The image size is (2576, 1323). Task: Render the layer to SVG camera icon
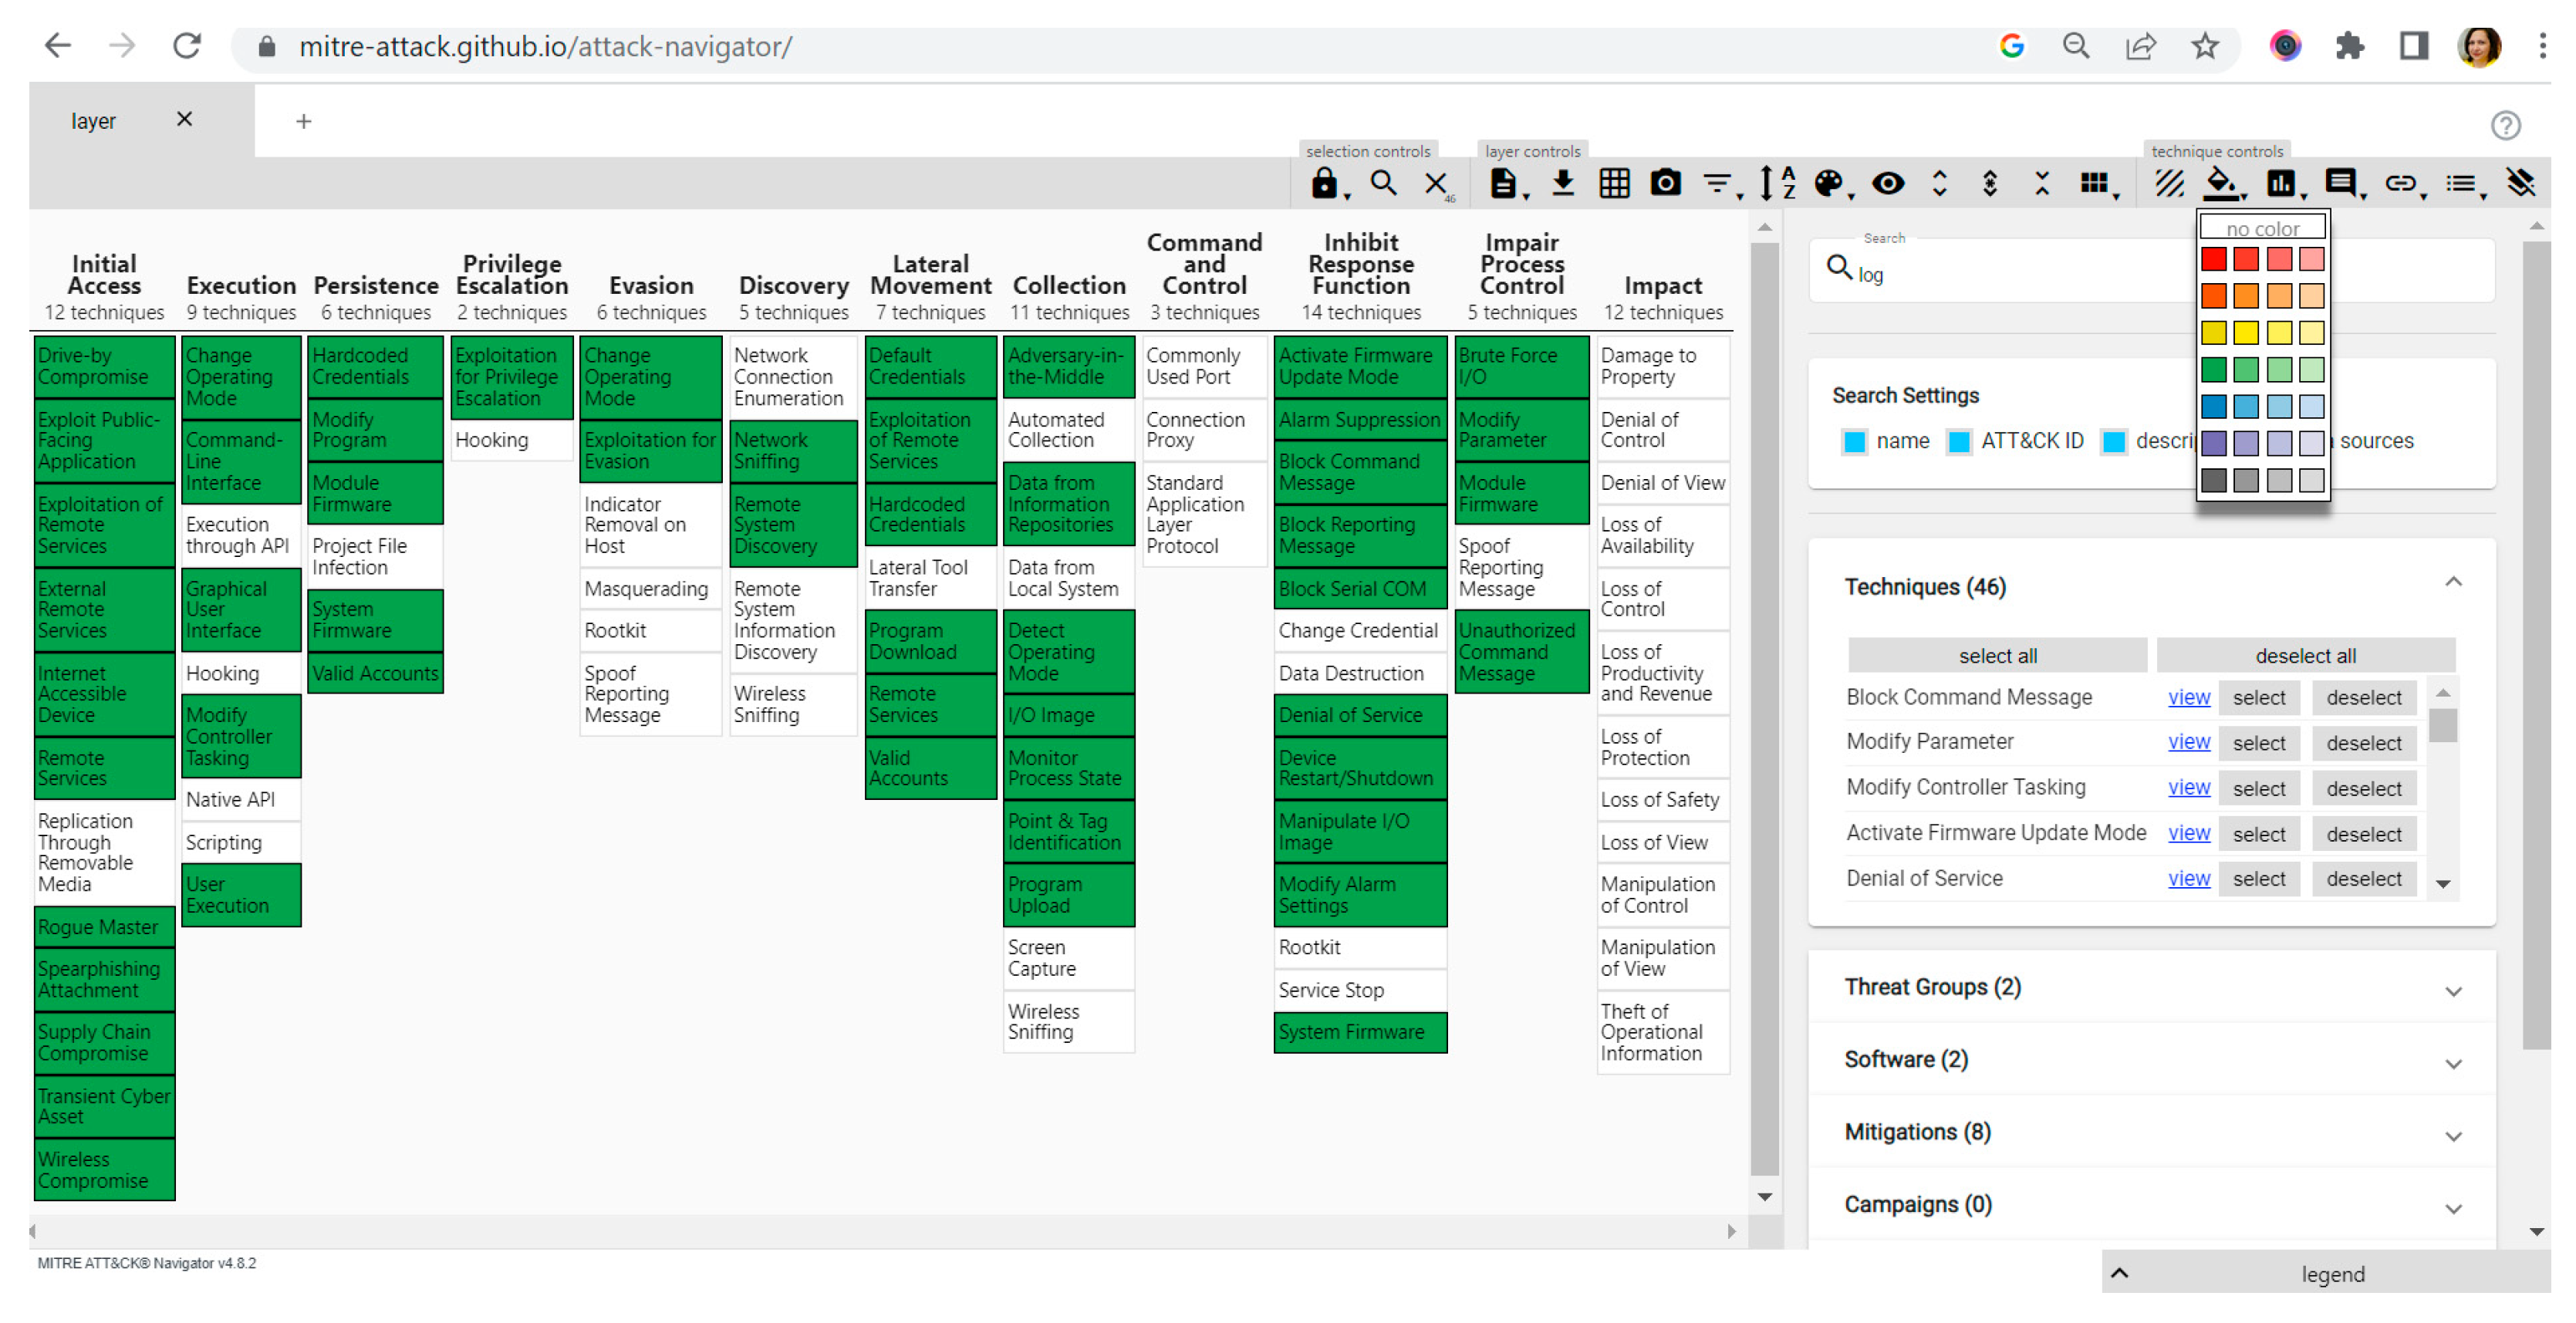pyautogui.click(x=1665, y=184)
